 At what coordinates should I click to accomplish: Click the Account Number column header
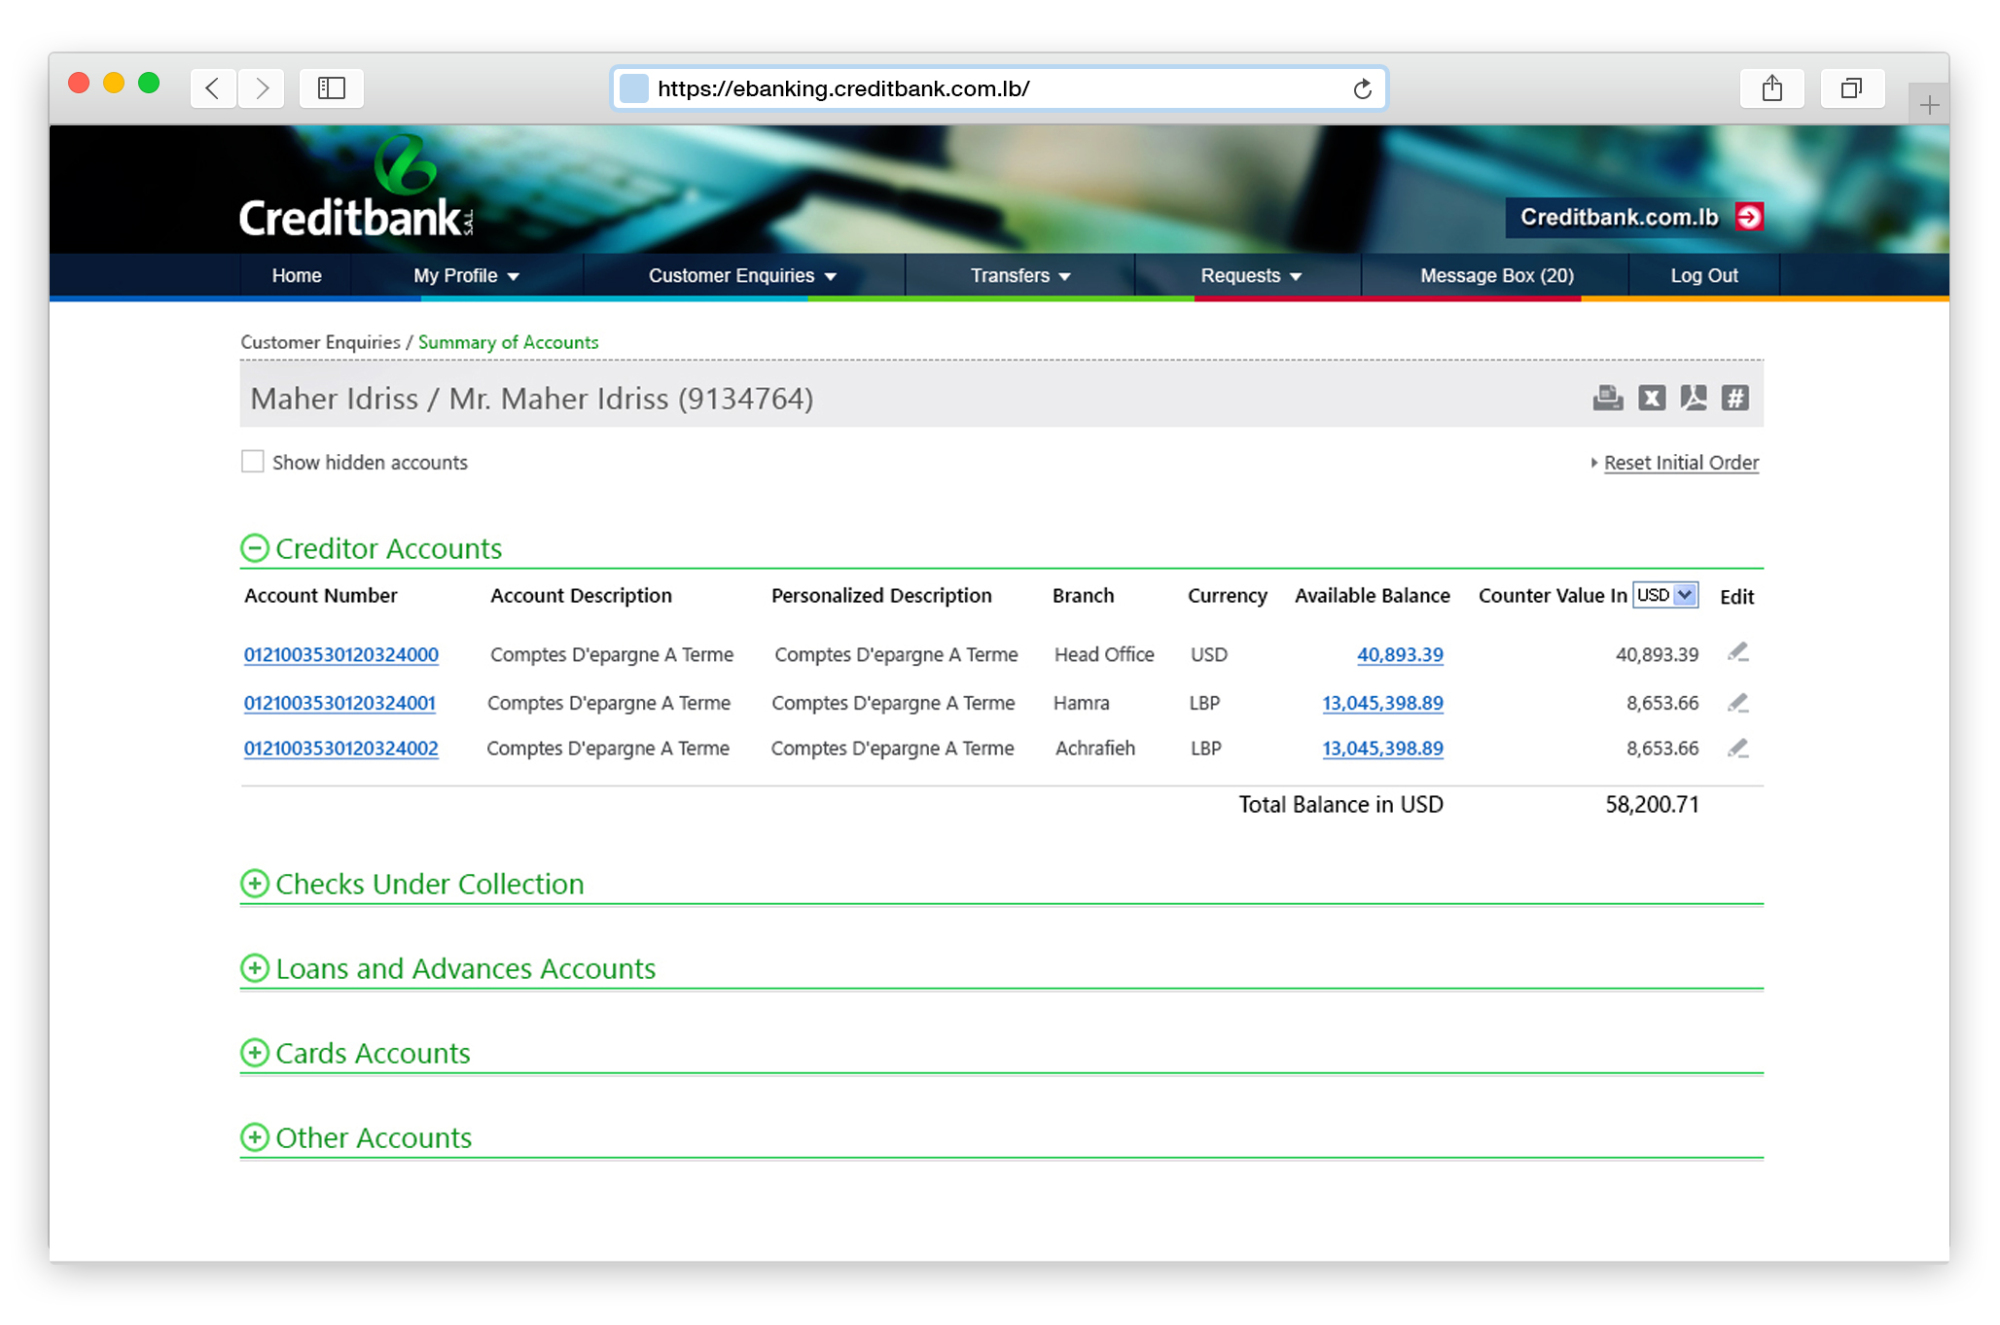pos(321,595)
